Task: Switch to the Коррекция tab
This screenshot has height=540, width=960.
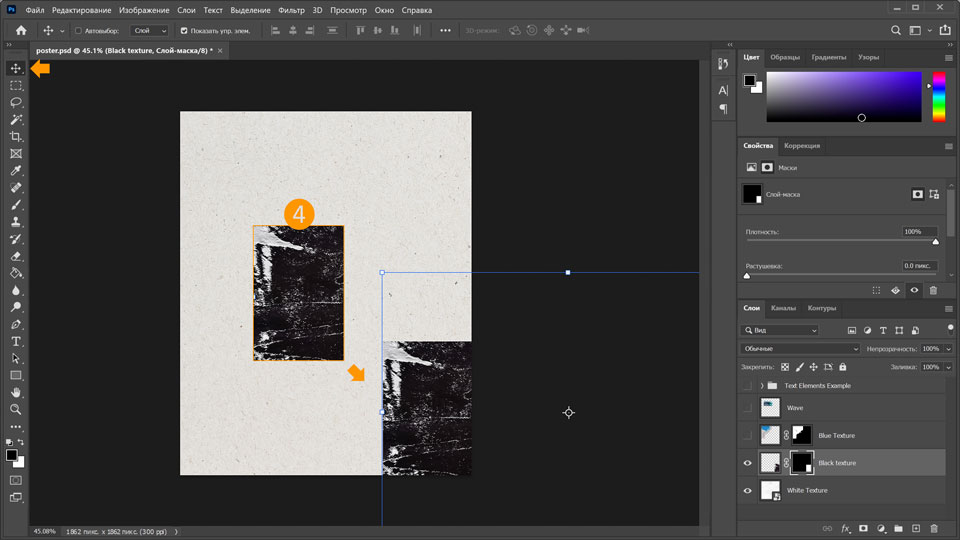Action: [x=802, y=145]
